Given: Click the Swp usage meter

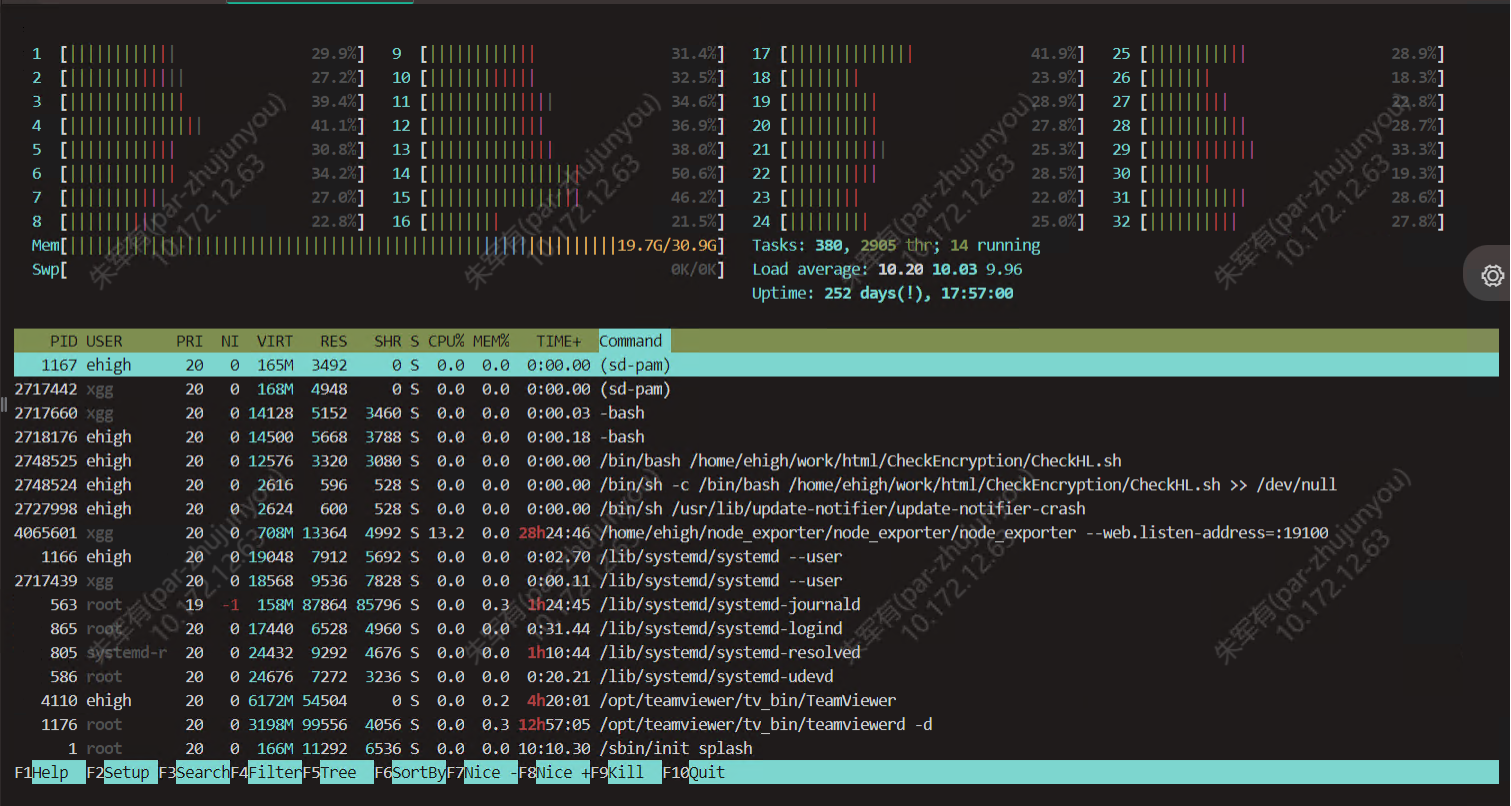Looking at the screenshot, I should pos(378,269).
